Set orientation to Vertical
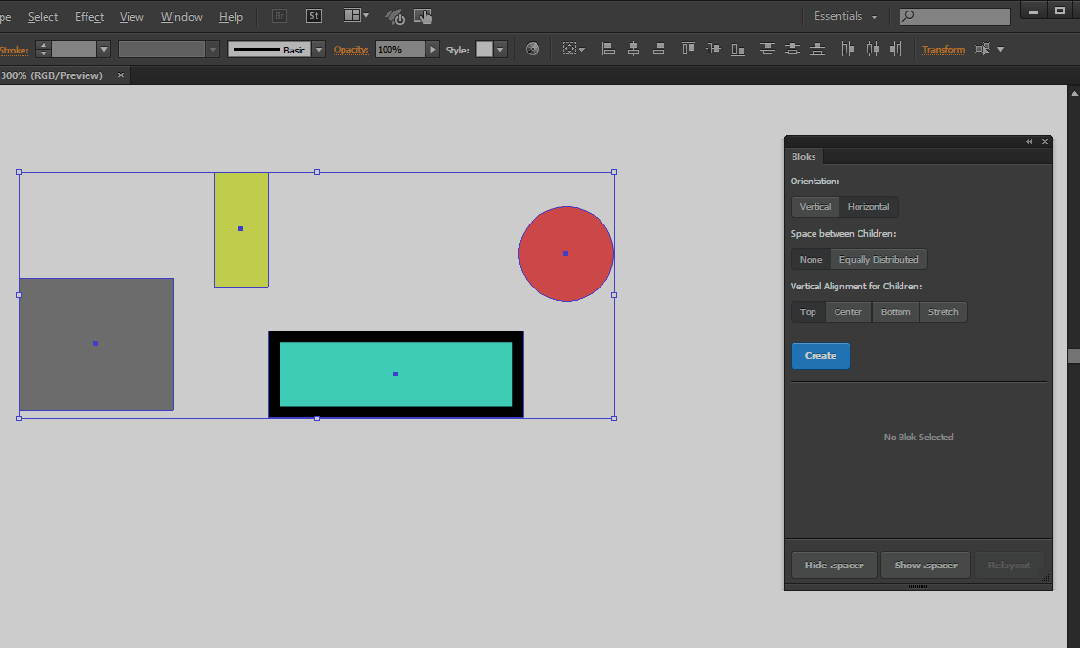1080x648 pixels. coord(815,207)
